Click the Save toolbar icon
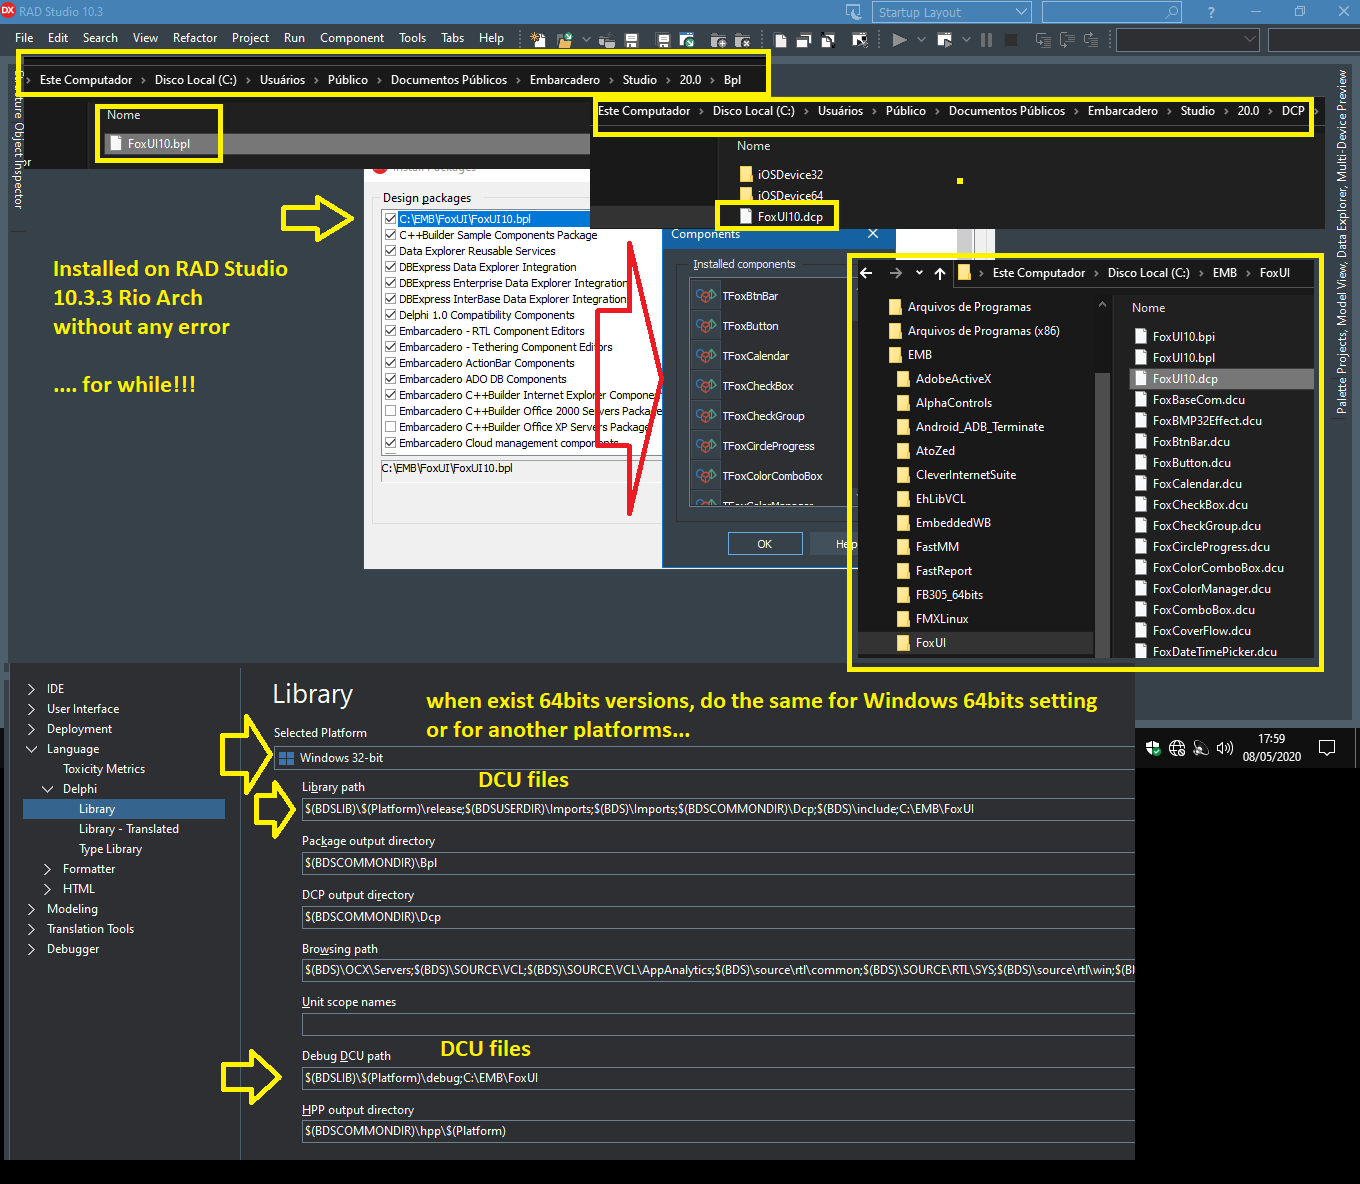This screenshot has height=1184, width=1360. [x=631, y=40]
